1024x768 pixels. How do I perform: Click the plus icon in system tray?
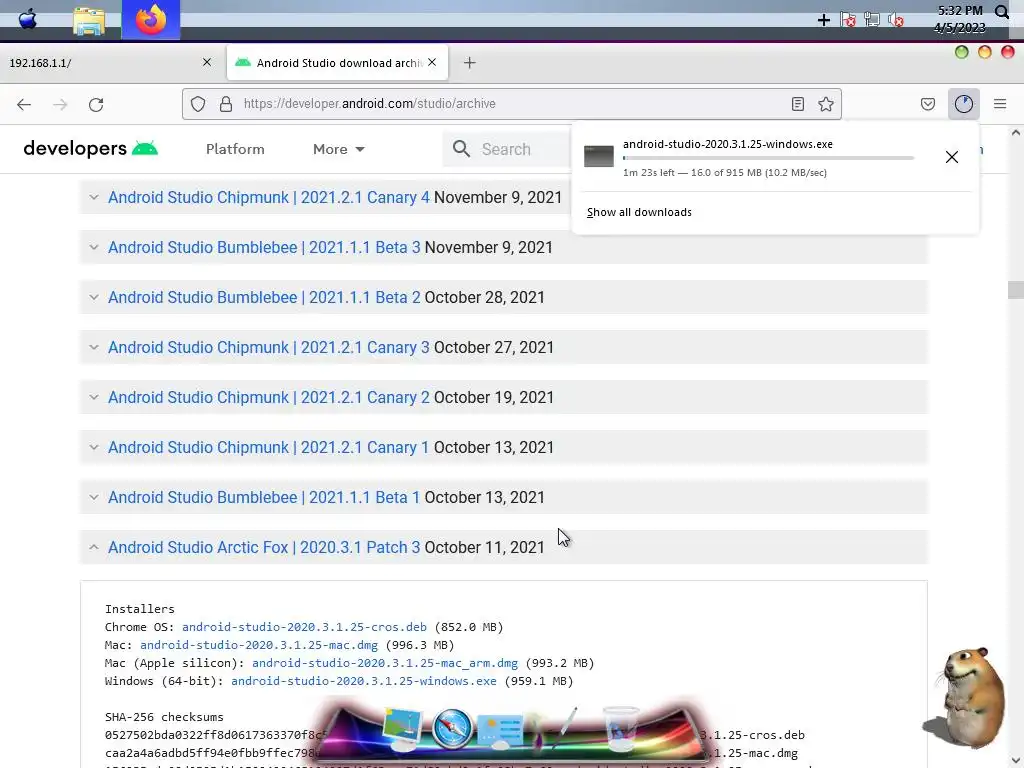tap(824, 20)
